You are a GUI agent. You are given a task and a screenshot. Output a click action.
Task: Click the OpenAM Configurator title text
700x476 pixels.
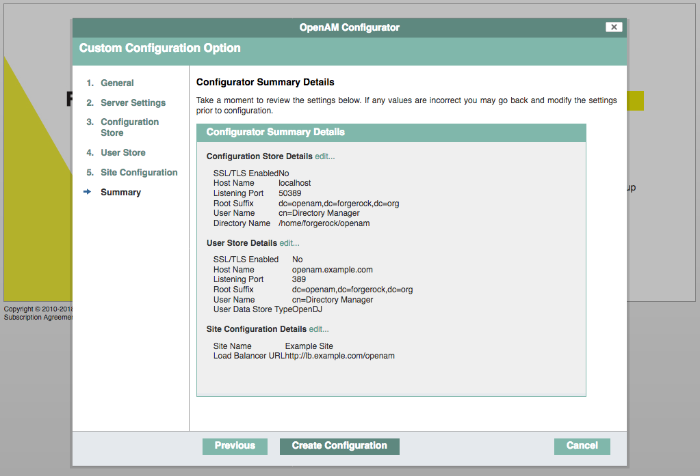coord(350,28)
